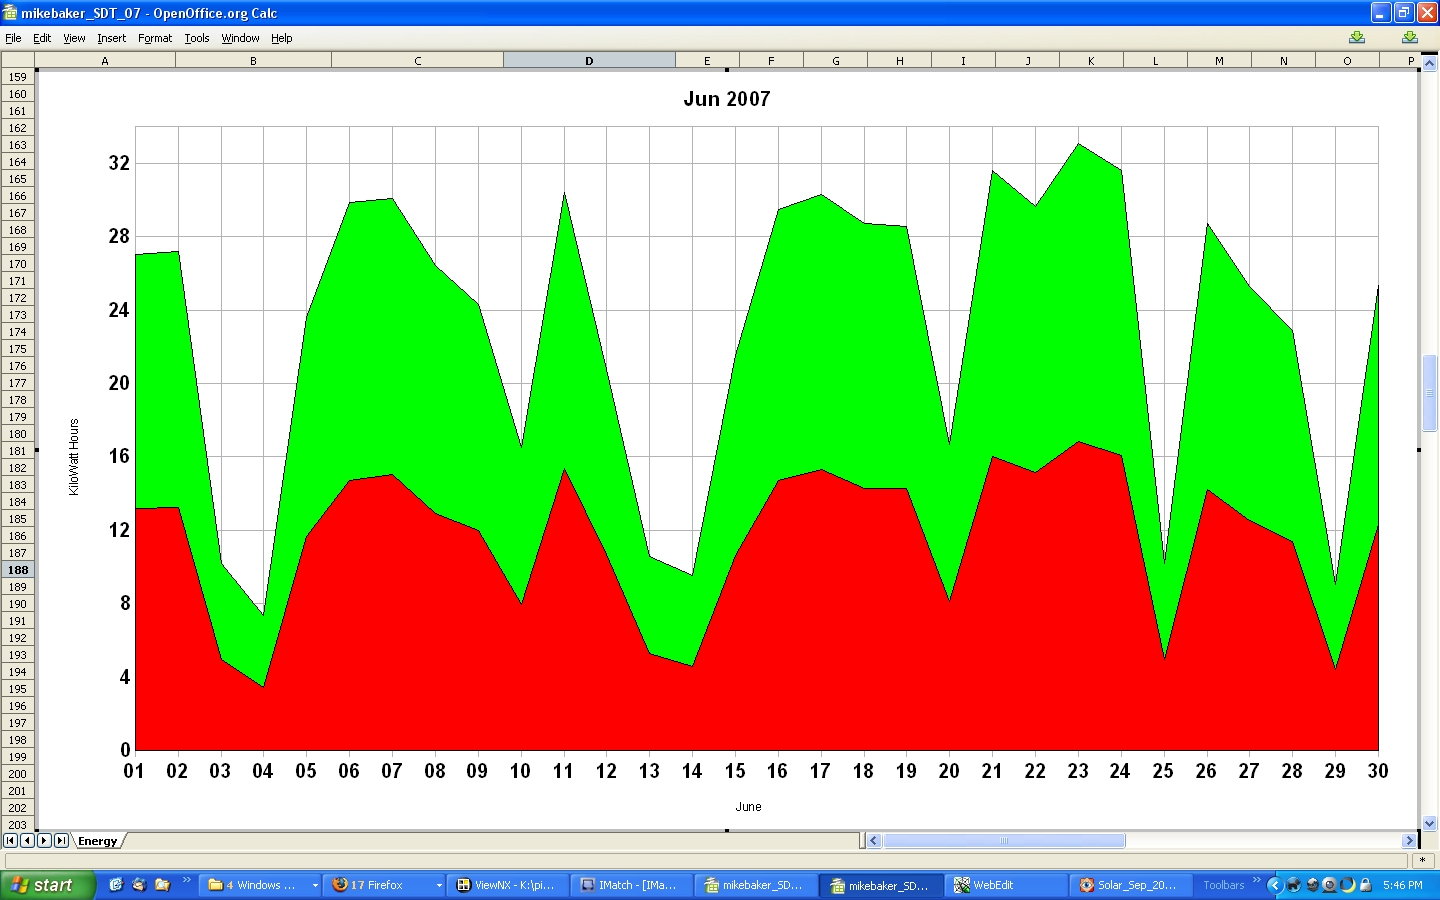The height and width of the screenshot is (900, 1440).
Task: Expand the Toolbars overflow chevron on taskbar
Action: click(1257, 880)
